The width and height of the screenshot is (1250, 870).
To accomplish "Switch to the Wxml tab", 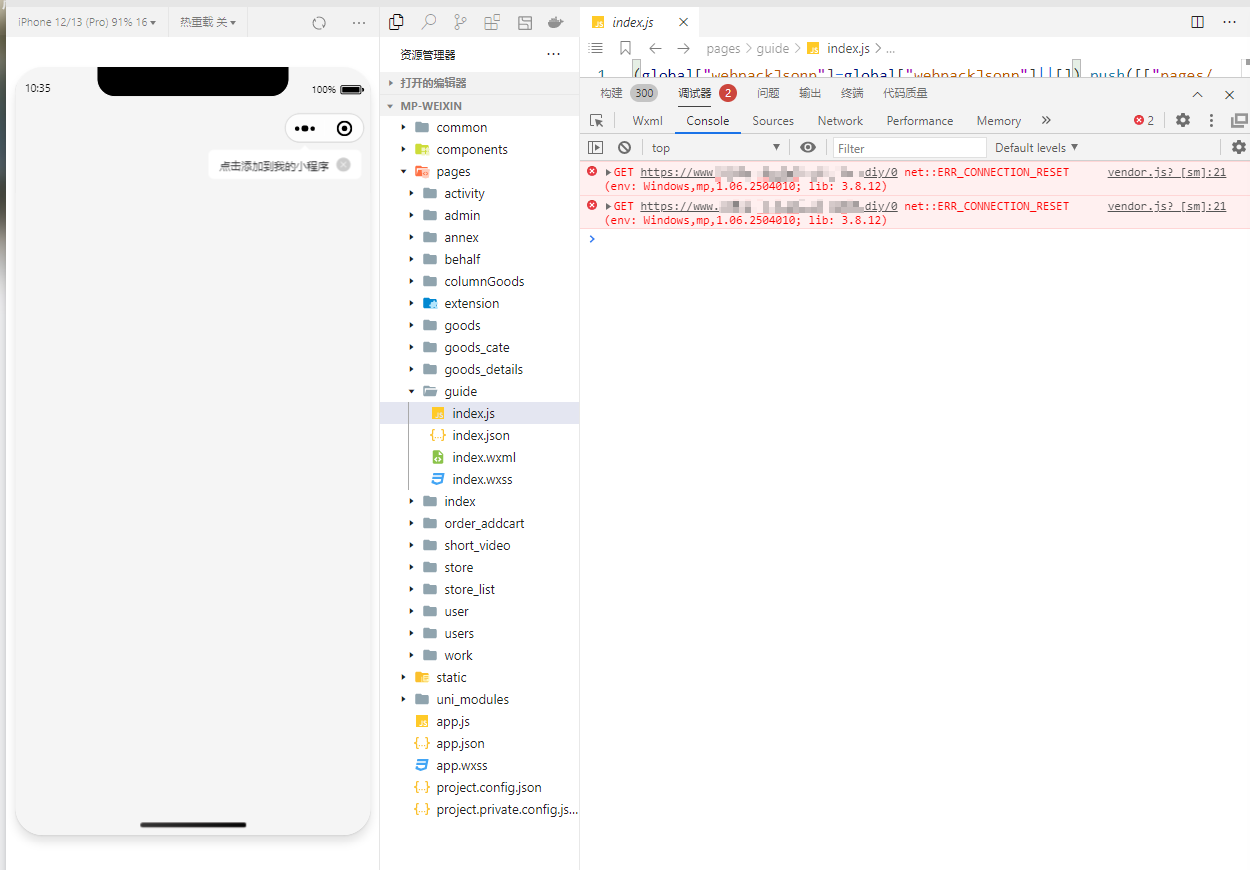I will pos(647,120).
